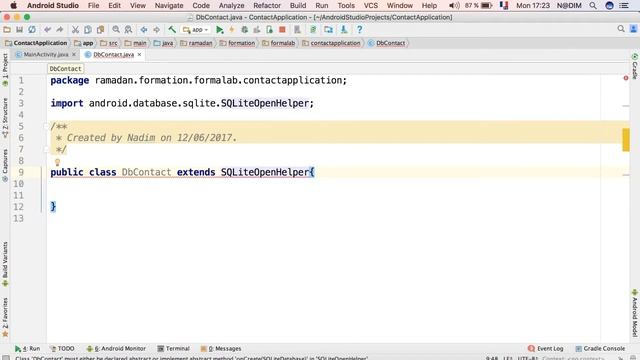Viewport: 640px width, 360px height.
Task: Click the ContactApplication breadcrumb
Action: [36, 43]
